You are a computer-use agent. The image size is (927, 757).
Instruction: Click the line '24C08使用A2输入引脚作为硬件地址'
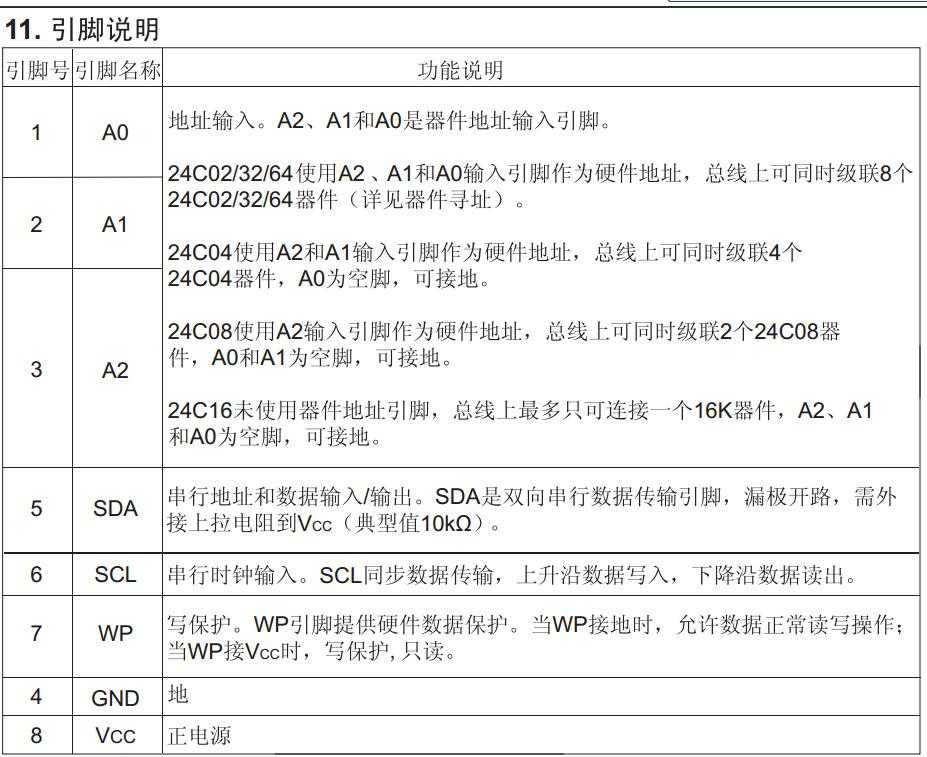tap(504, 331)
